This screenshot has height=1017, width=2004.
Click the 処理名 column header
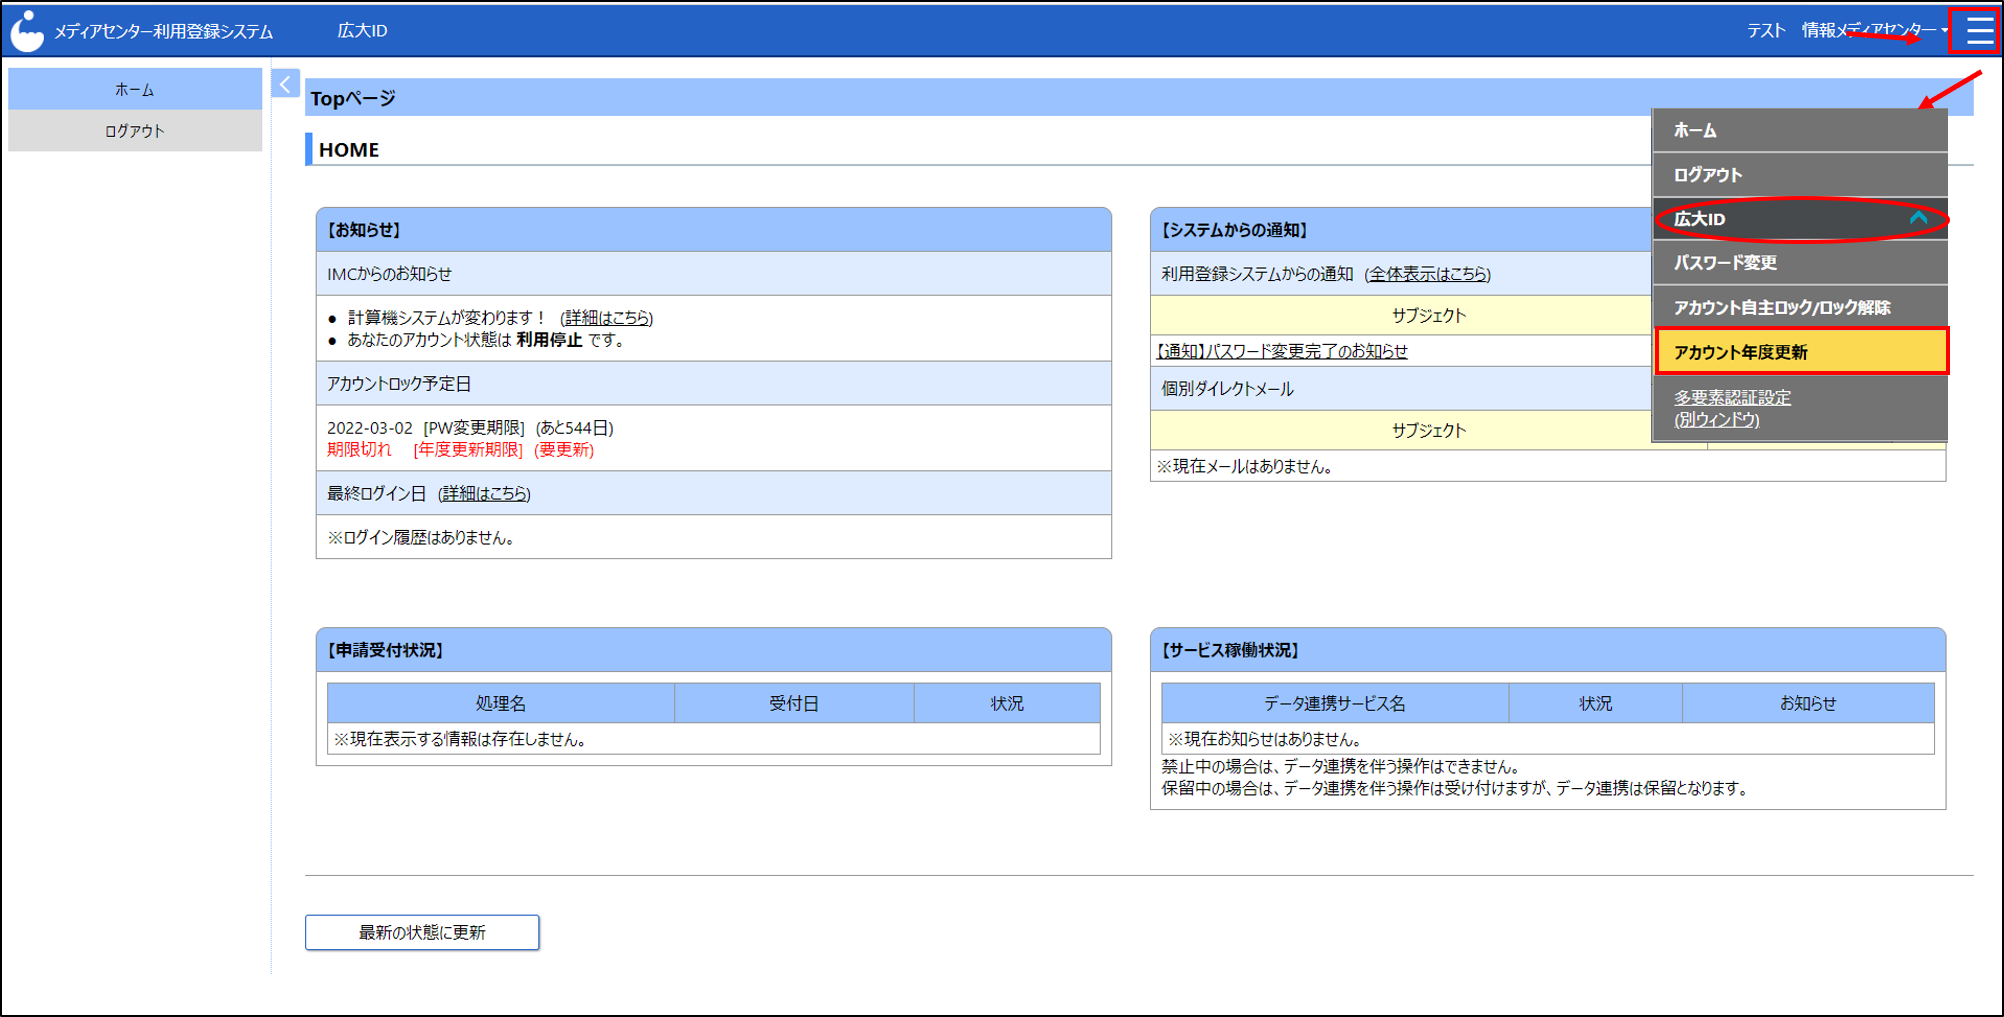click(x=500, y=704)
